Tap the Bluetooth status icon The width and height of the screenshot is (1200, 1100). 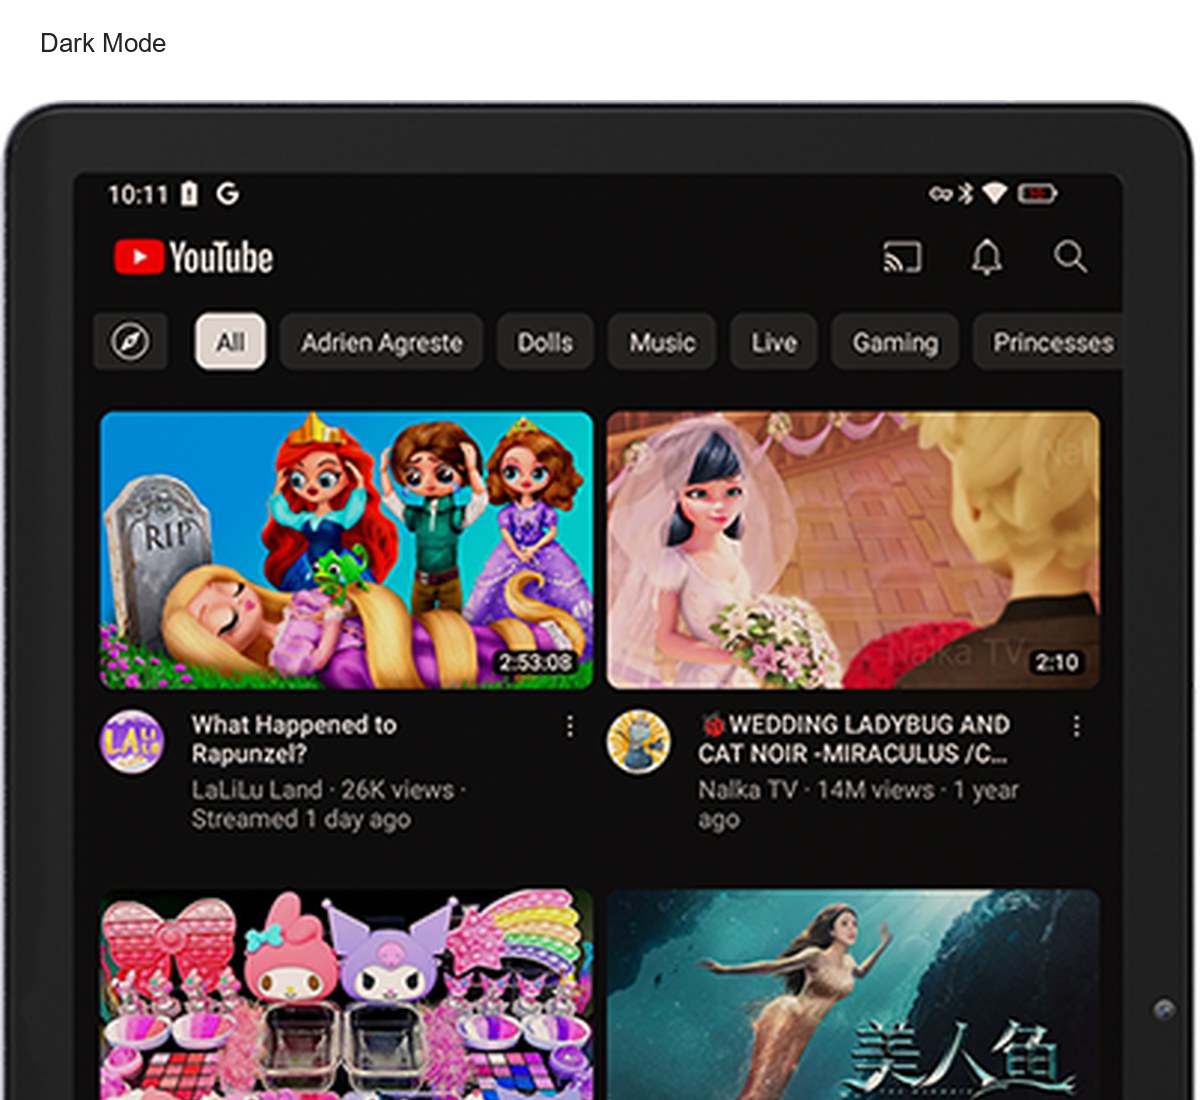pos(965,193)
